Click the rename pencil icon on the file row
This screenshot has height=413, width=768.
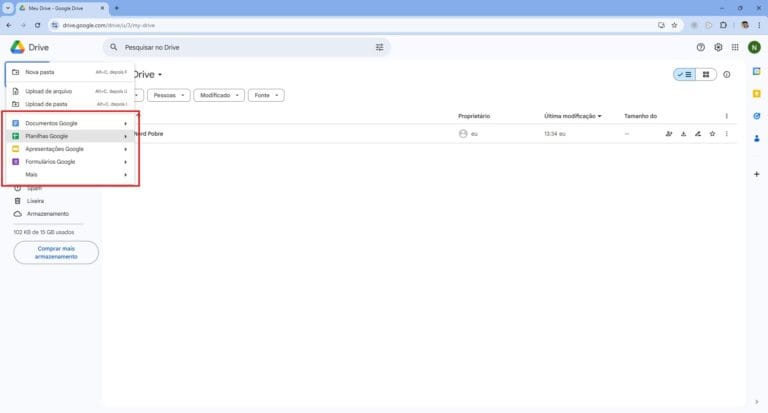click(698, 134)
